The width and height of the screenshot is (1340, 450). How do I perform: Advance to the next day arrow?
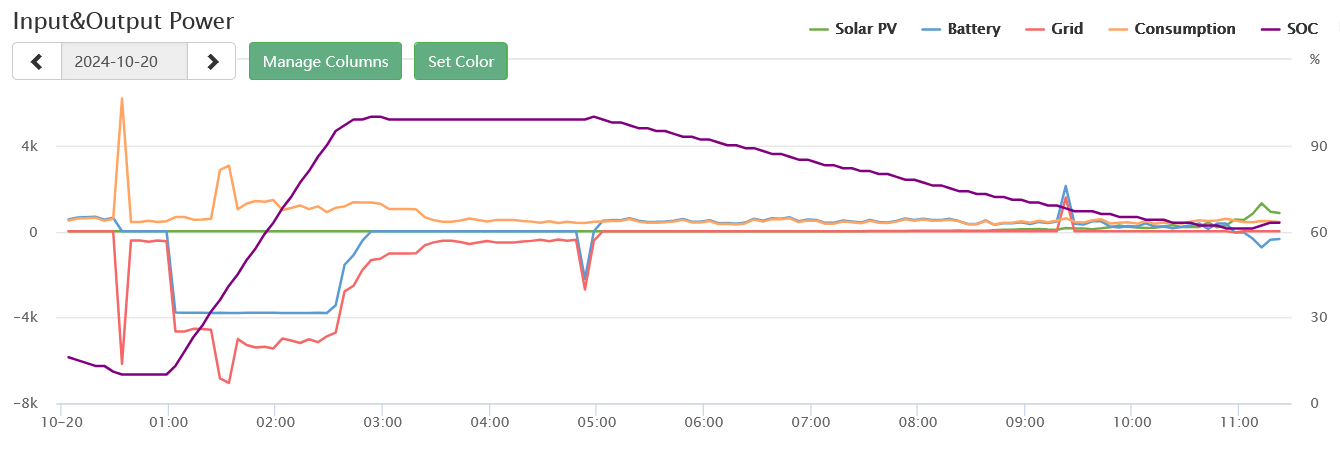coord(212,61)
